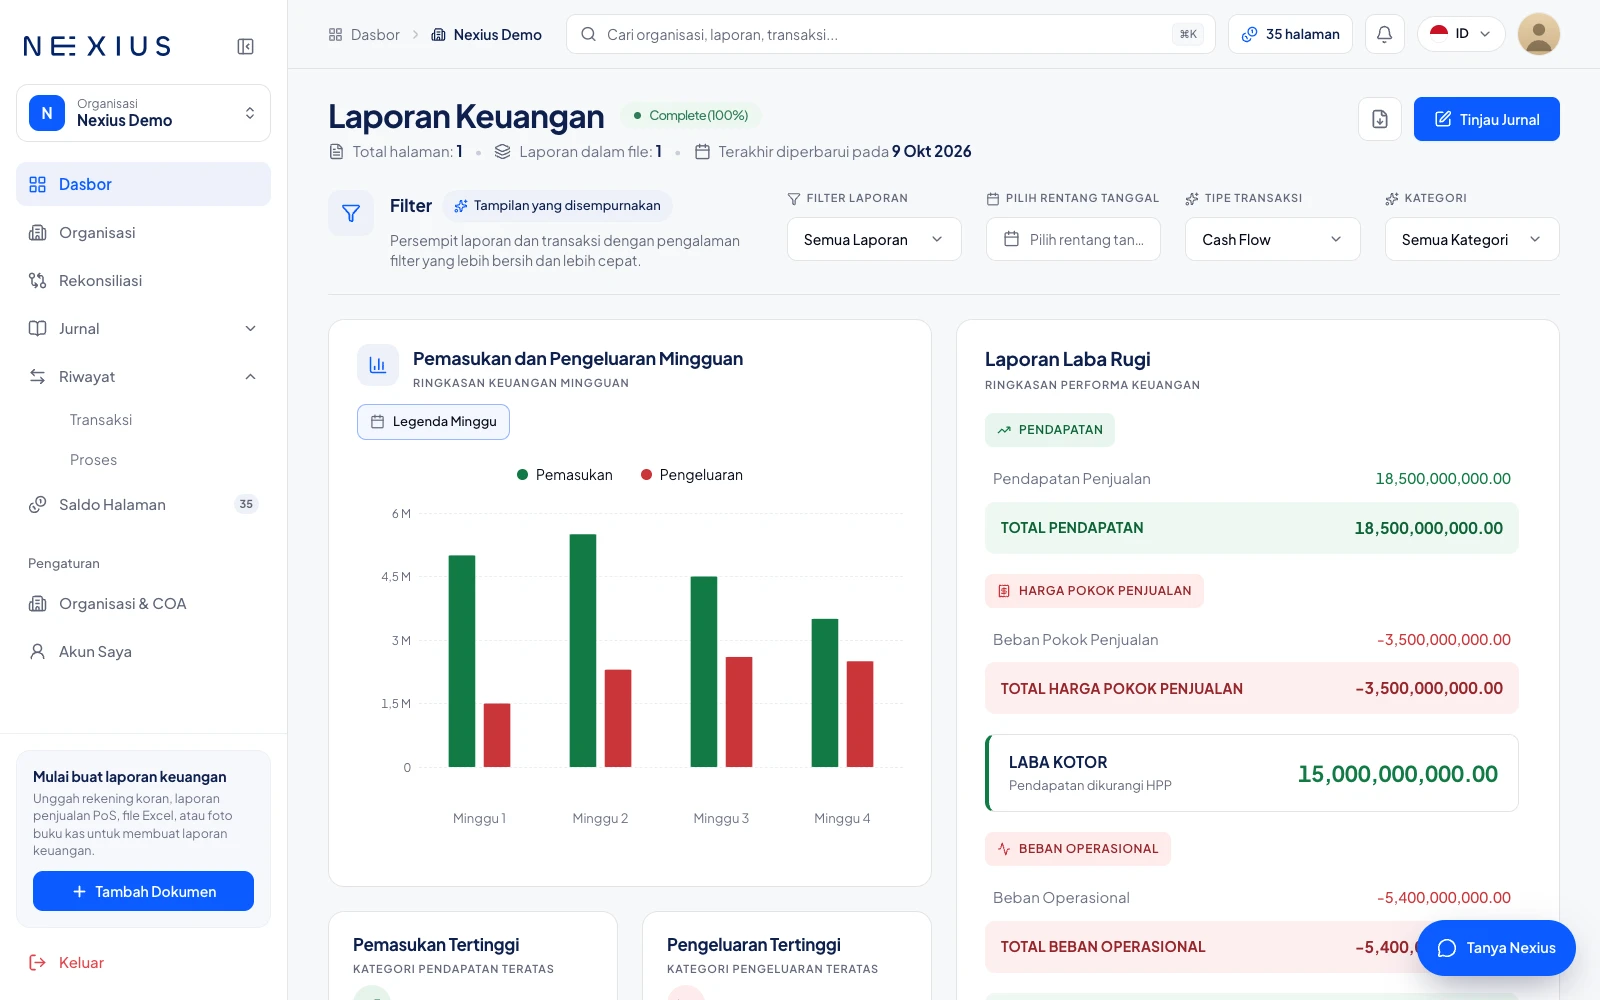Click the Akun Saya person icon
The image size is (1600, 1000).
[38, 652]
